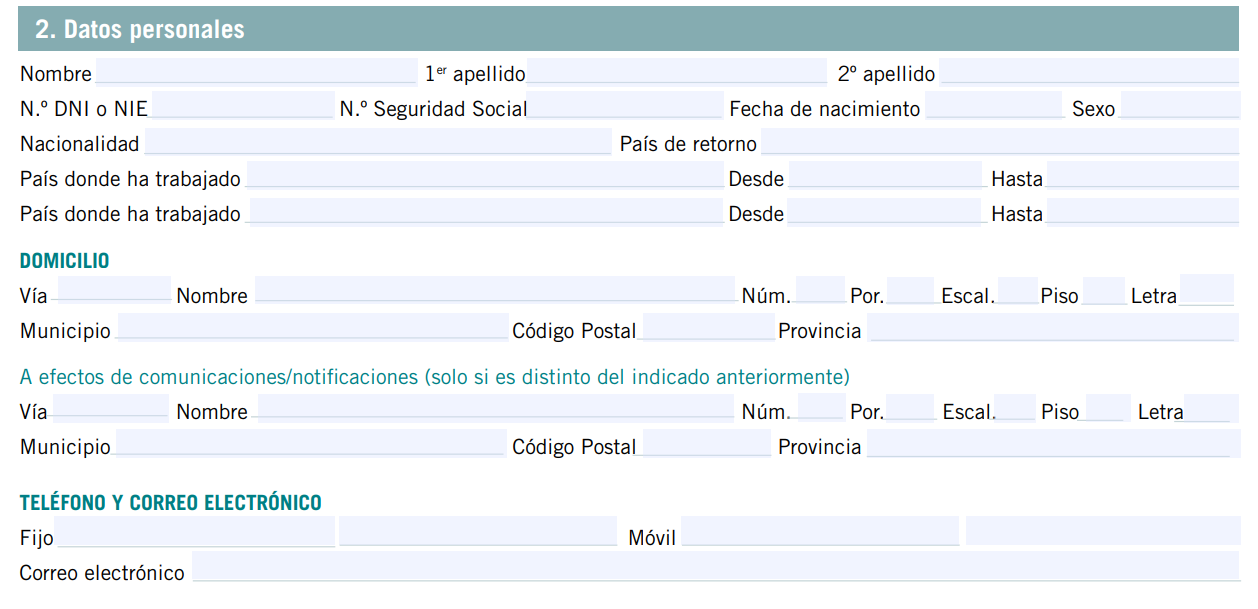This screenshot has height=609, width=1258.
Task: Select the second Fijo phone field before Móvil
Action: coord(479,531)
